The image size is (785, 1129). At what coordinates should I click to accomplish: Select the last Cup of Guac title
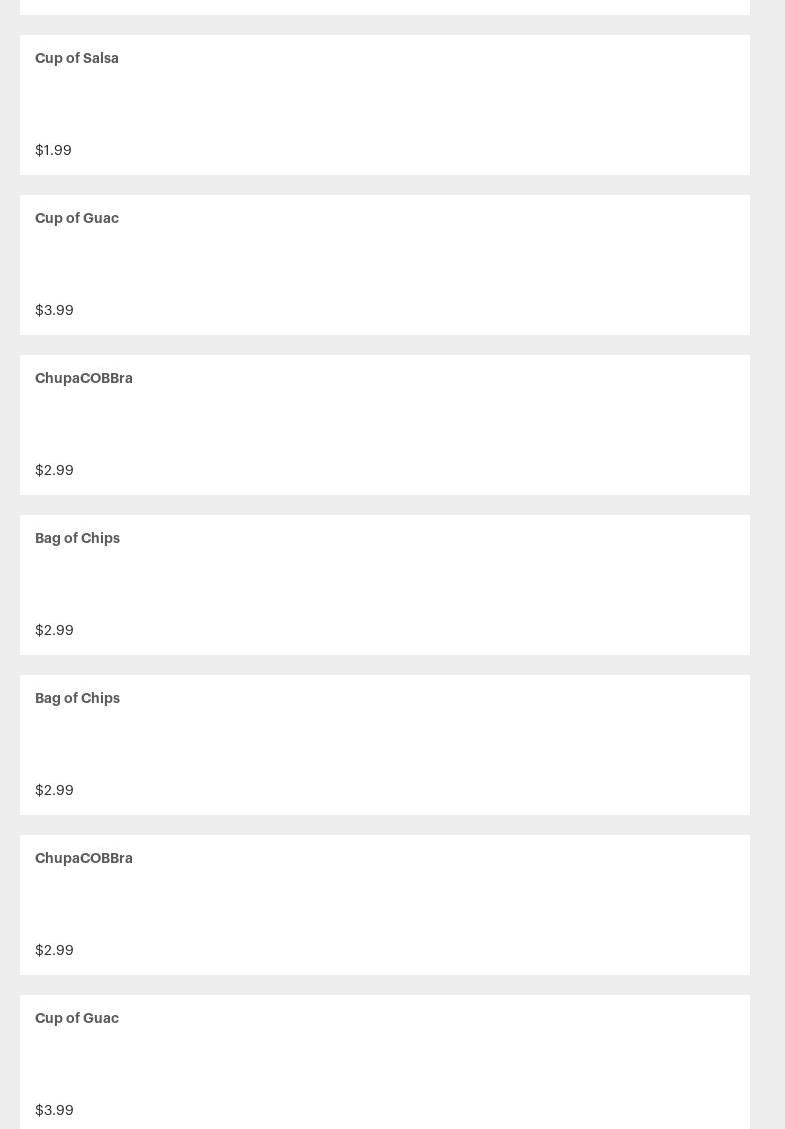pyautogui.click(x=77, y=1018)
